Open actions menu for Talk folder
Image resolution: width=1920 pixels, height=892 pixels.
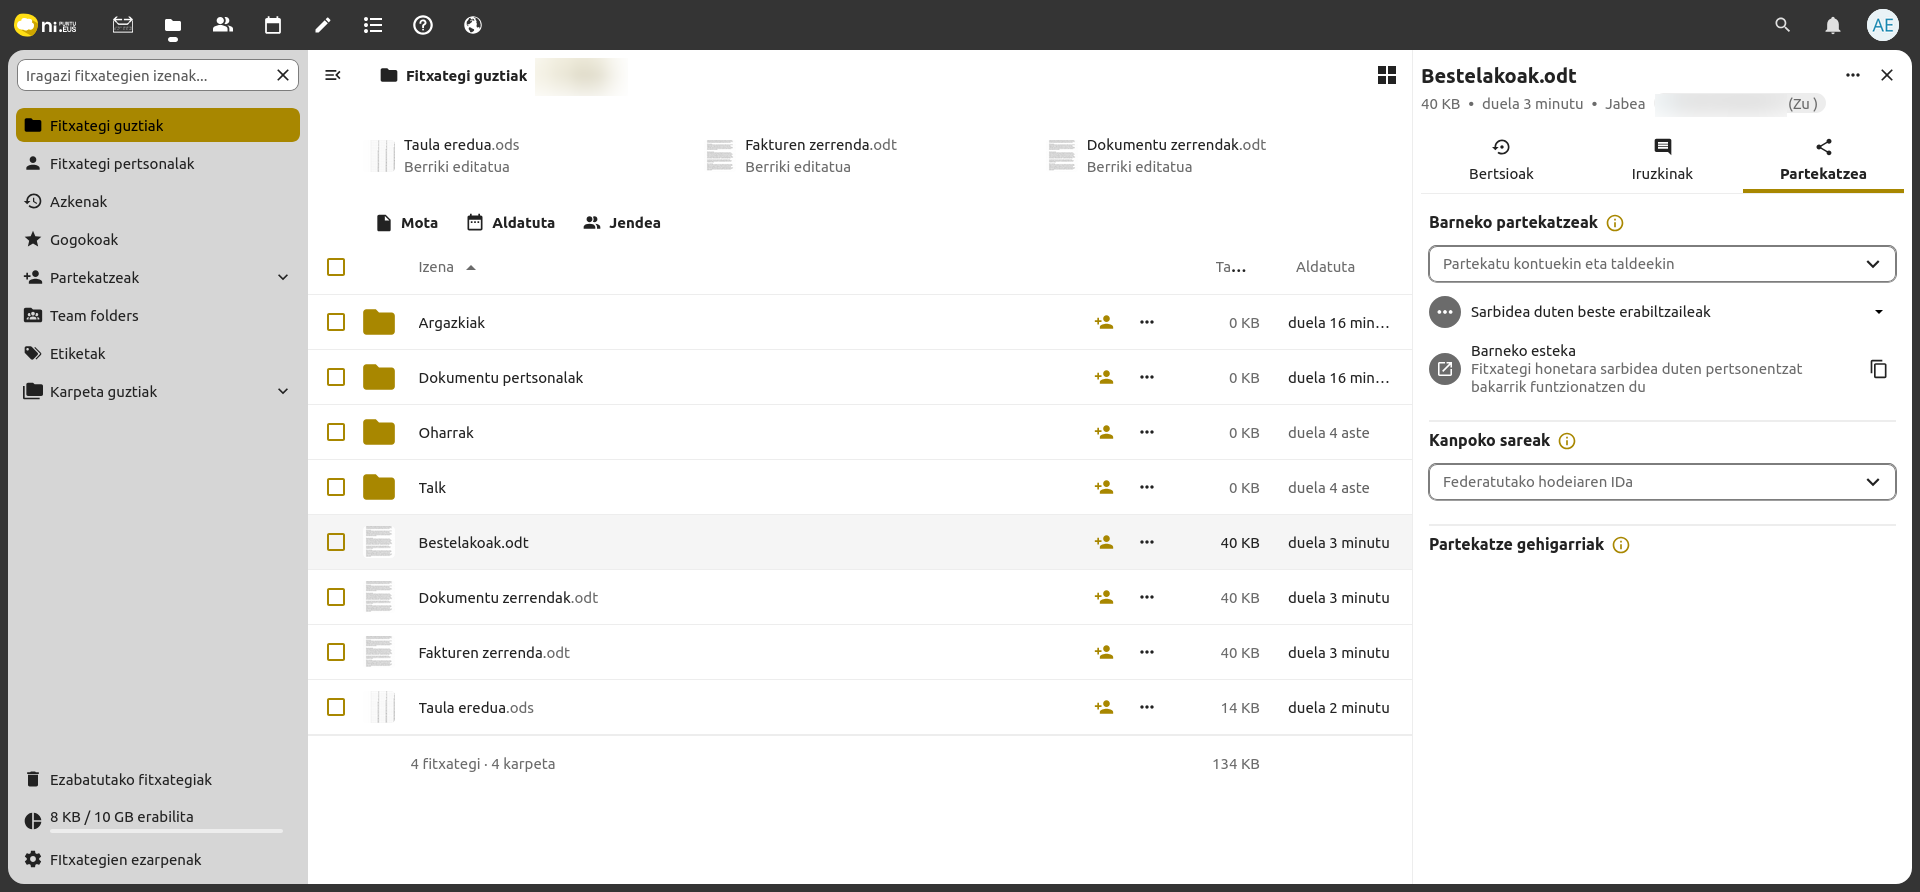point(1146,487)
